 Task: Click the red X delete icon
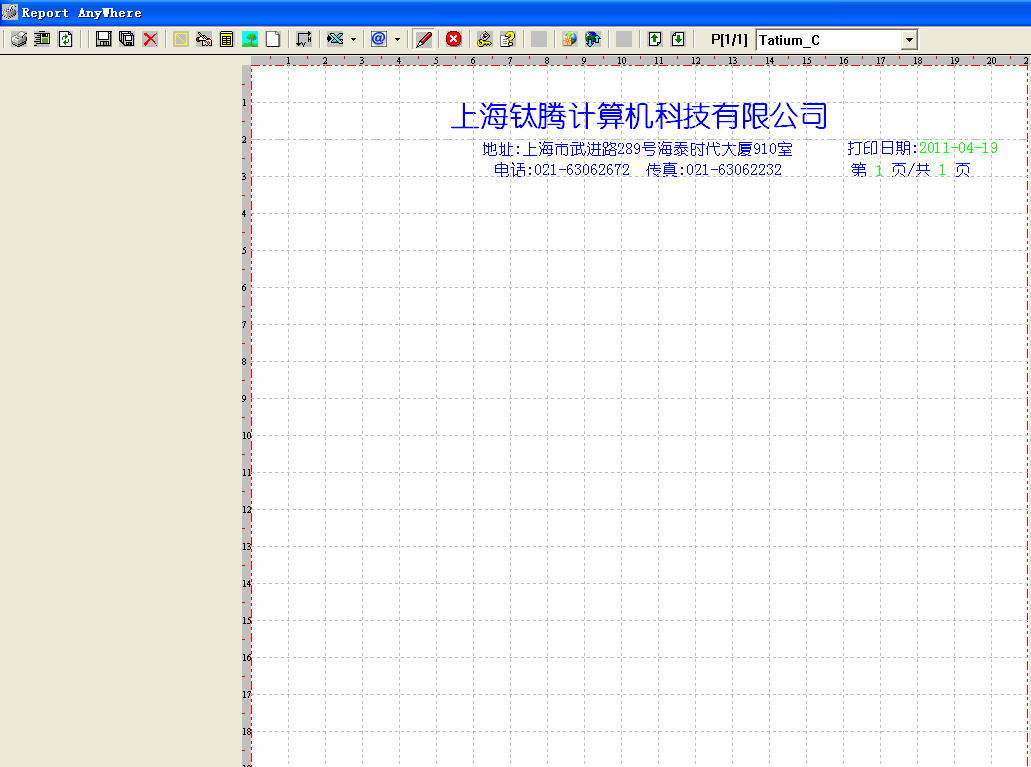point(150,39)
